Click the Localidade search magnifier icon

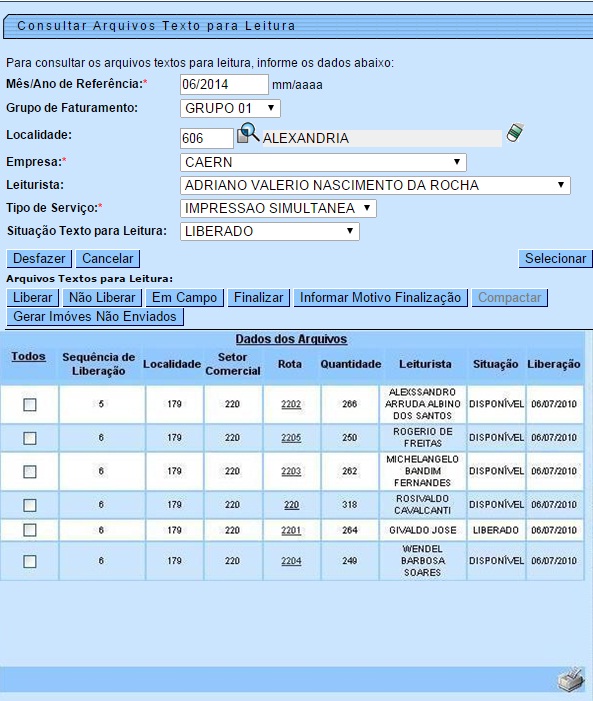click(248, 133)
